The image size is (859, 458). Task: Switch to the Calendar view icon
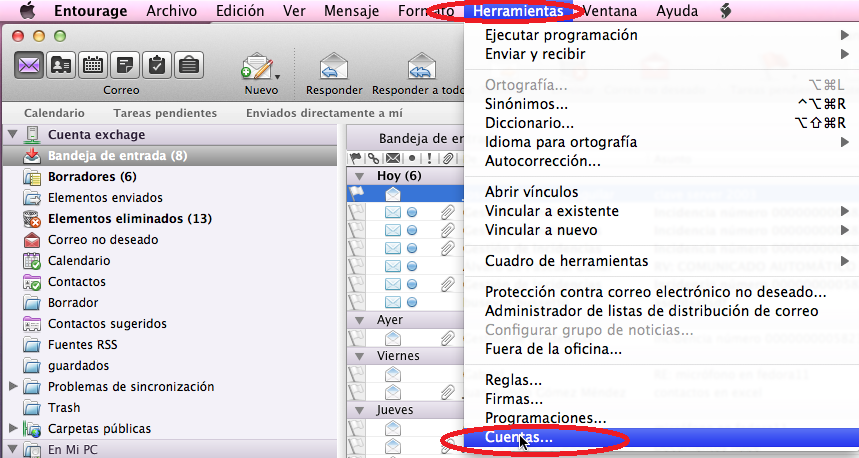[x=93, y=65]
